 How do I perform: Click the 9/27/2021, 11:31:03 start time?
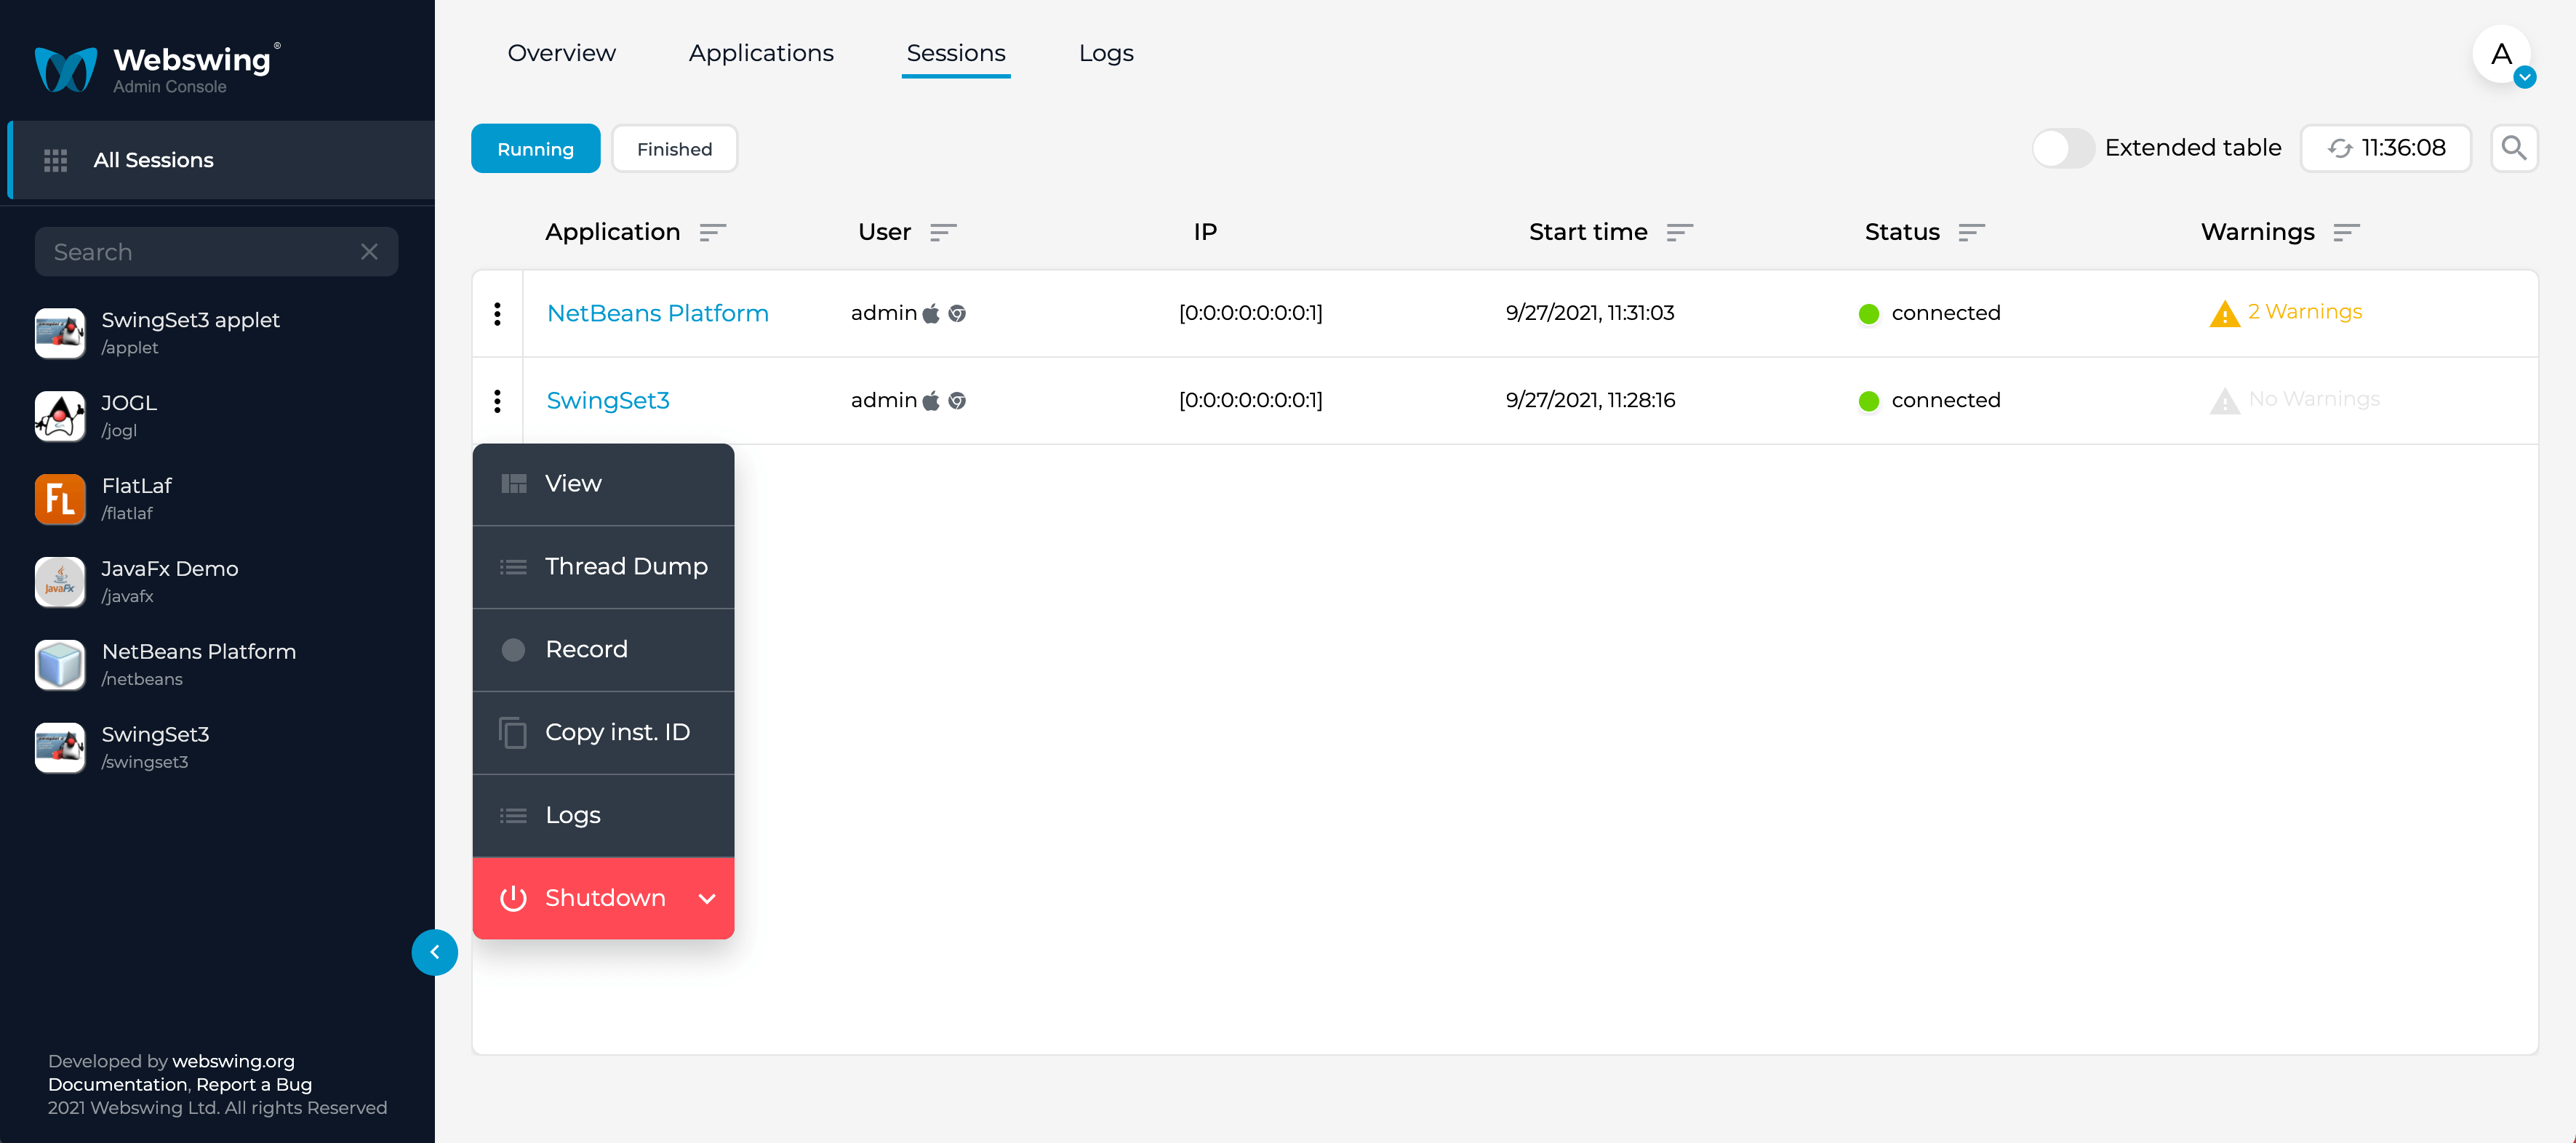point(1590,313)
